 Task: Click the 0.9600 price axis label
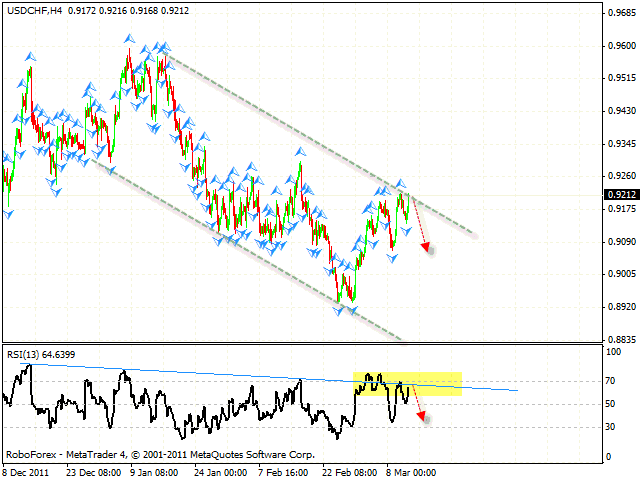pyautogui.click(x=620, y=46)
